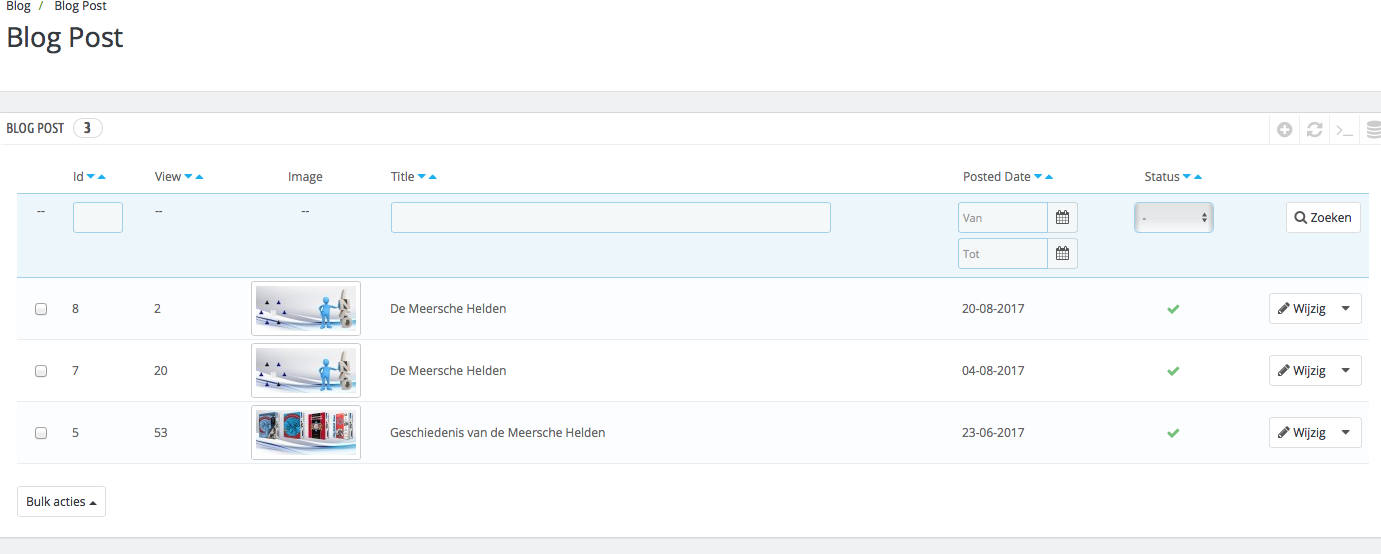Tick the checkbox for post Id 7
Screen dimensions: 1381x554
pyautogui.click(x=41, y=371)
